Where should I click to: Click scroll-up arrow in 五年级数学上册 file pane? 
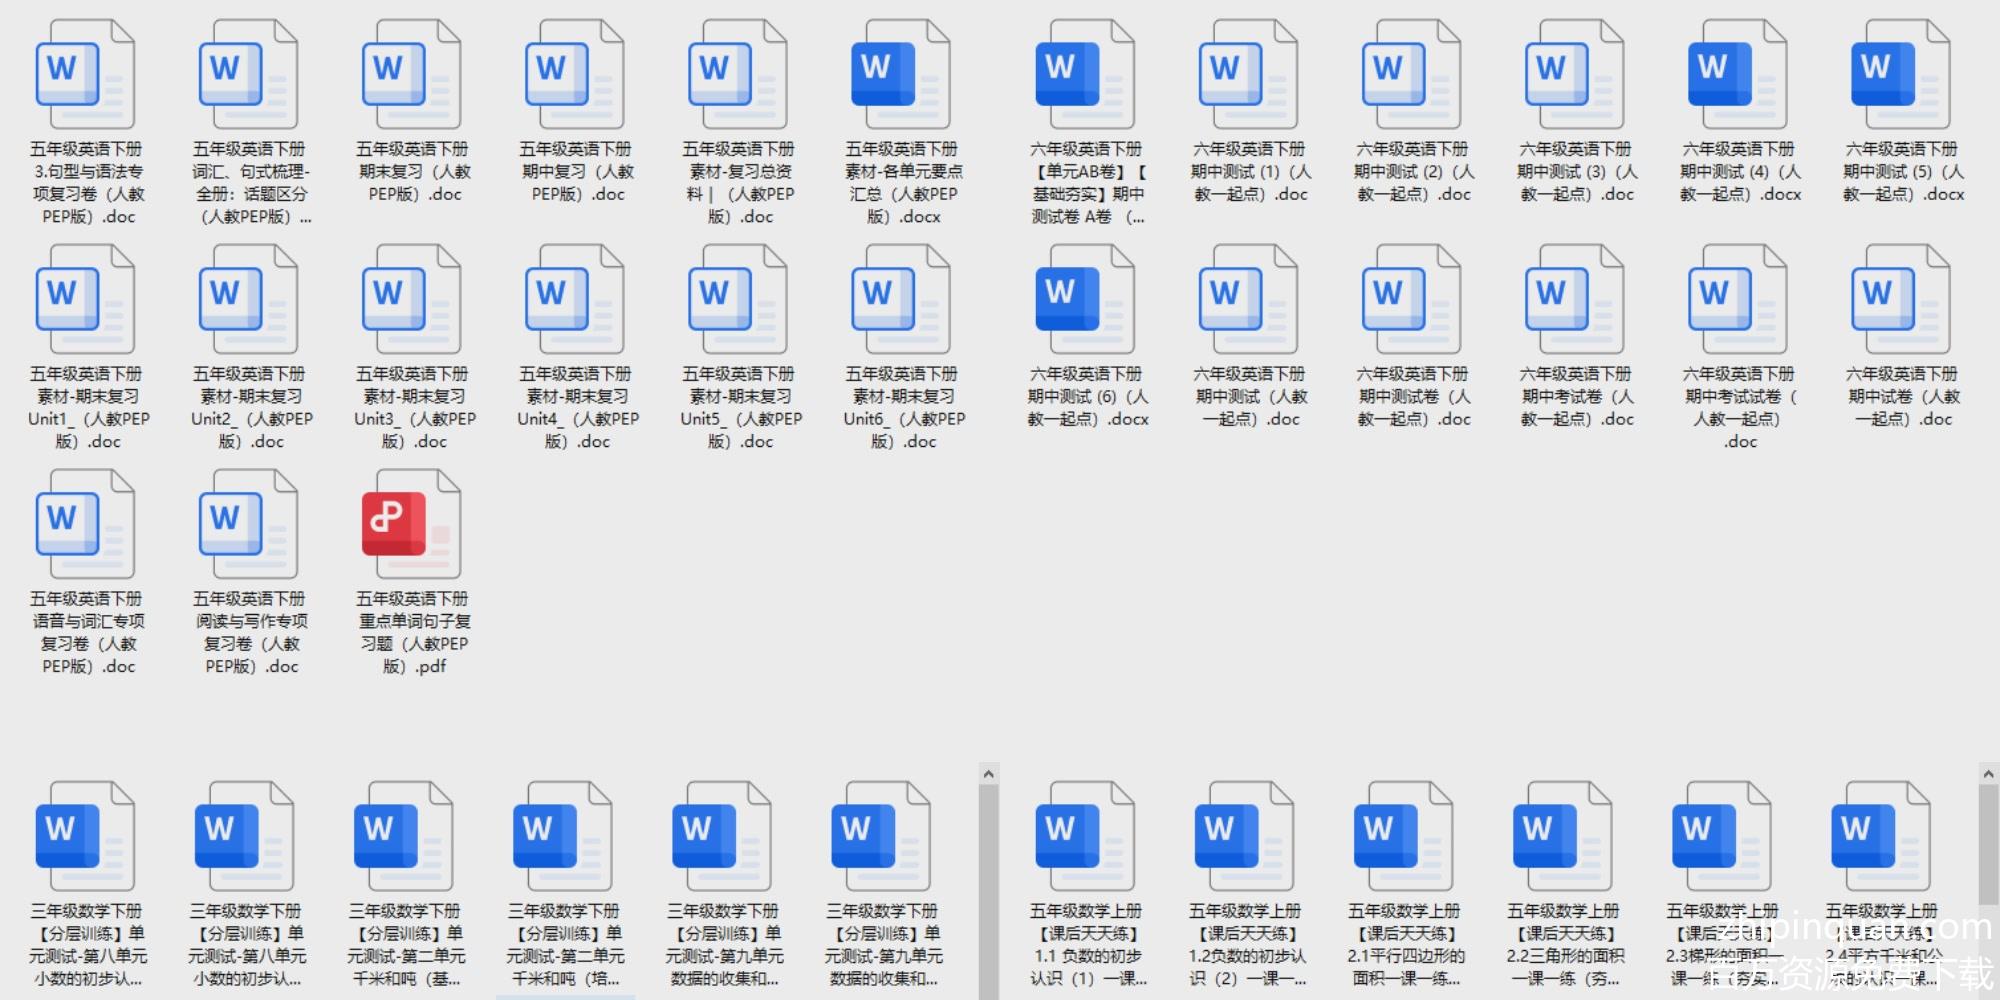[1988, 774]
